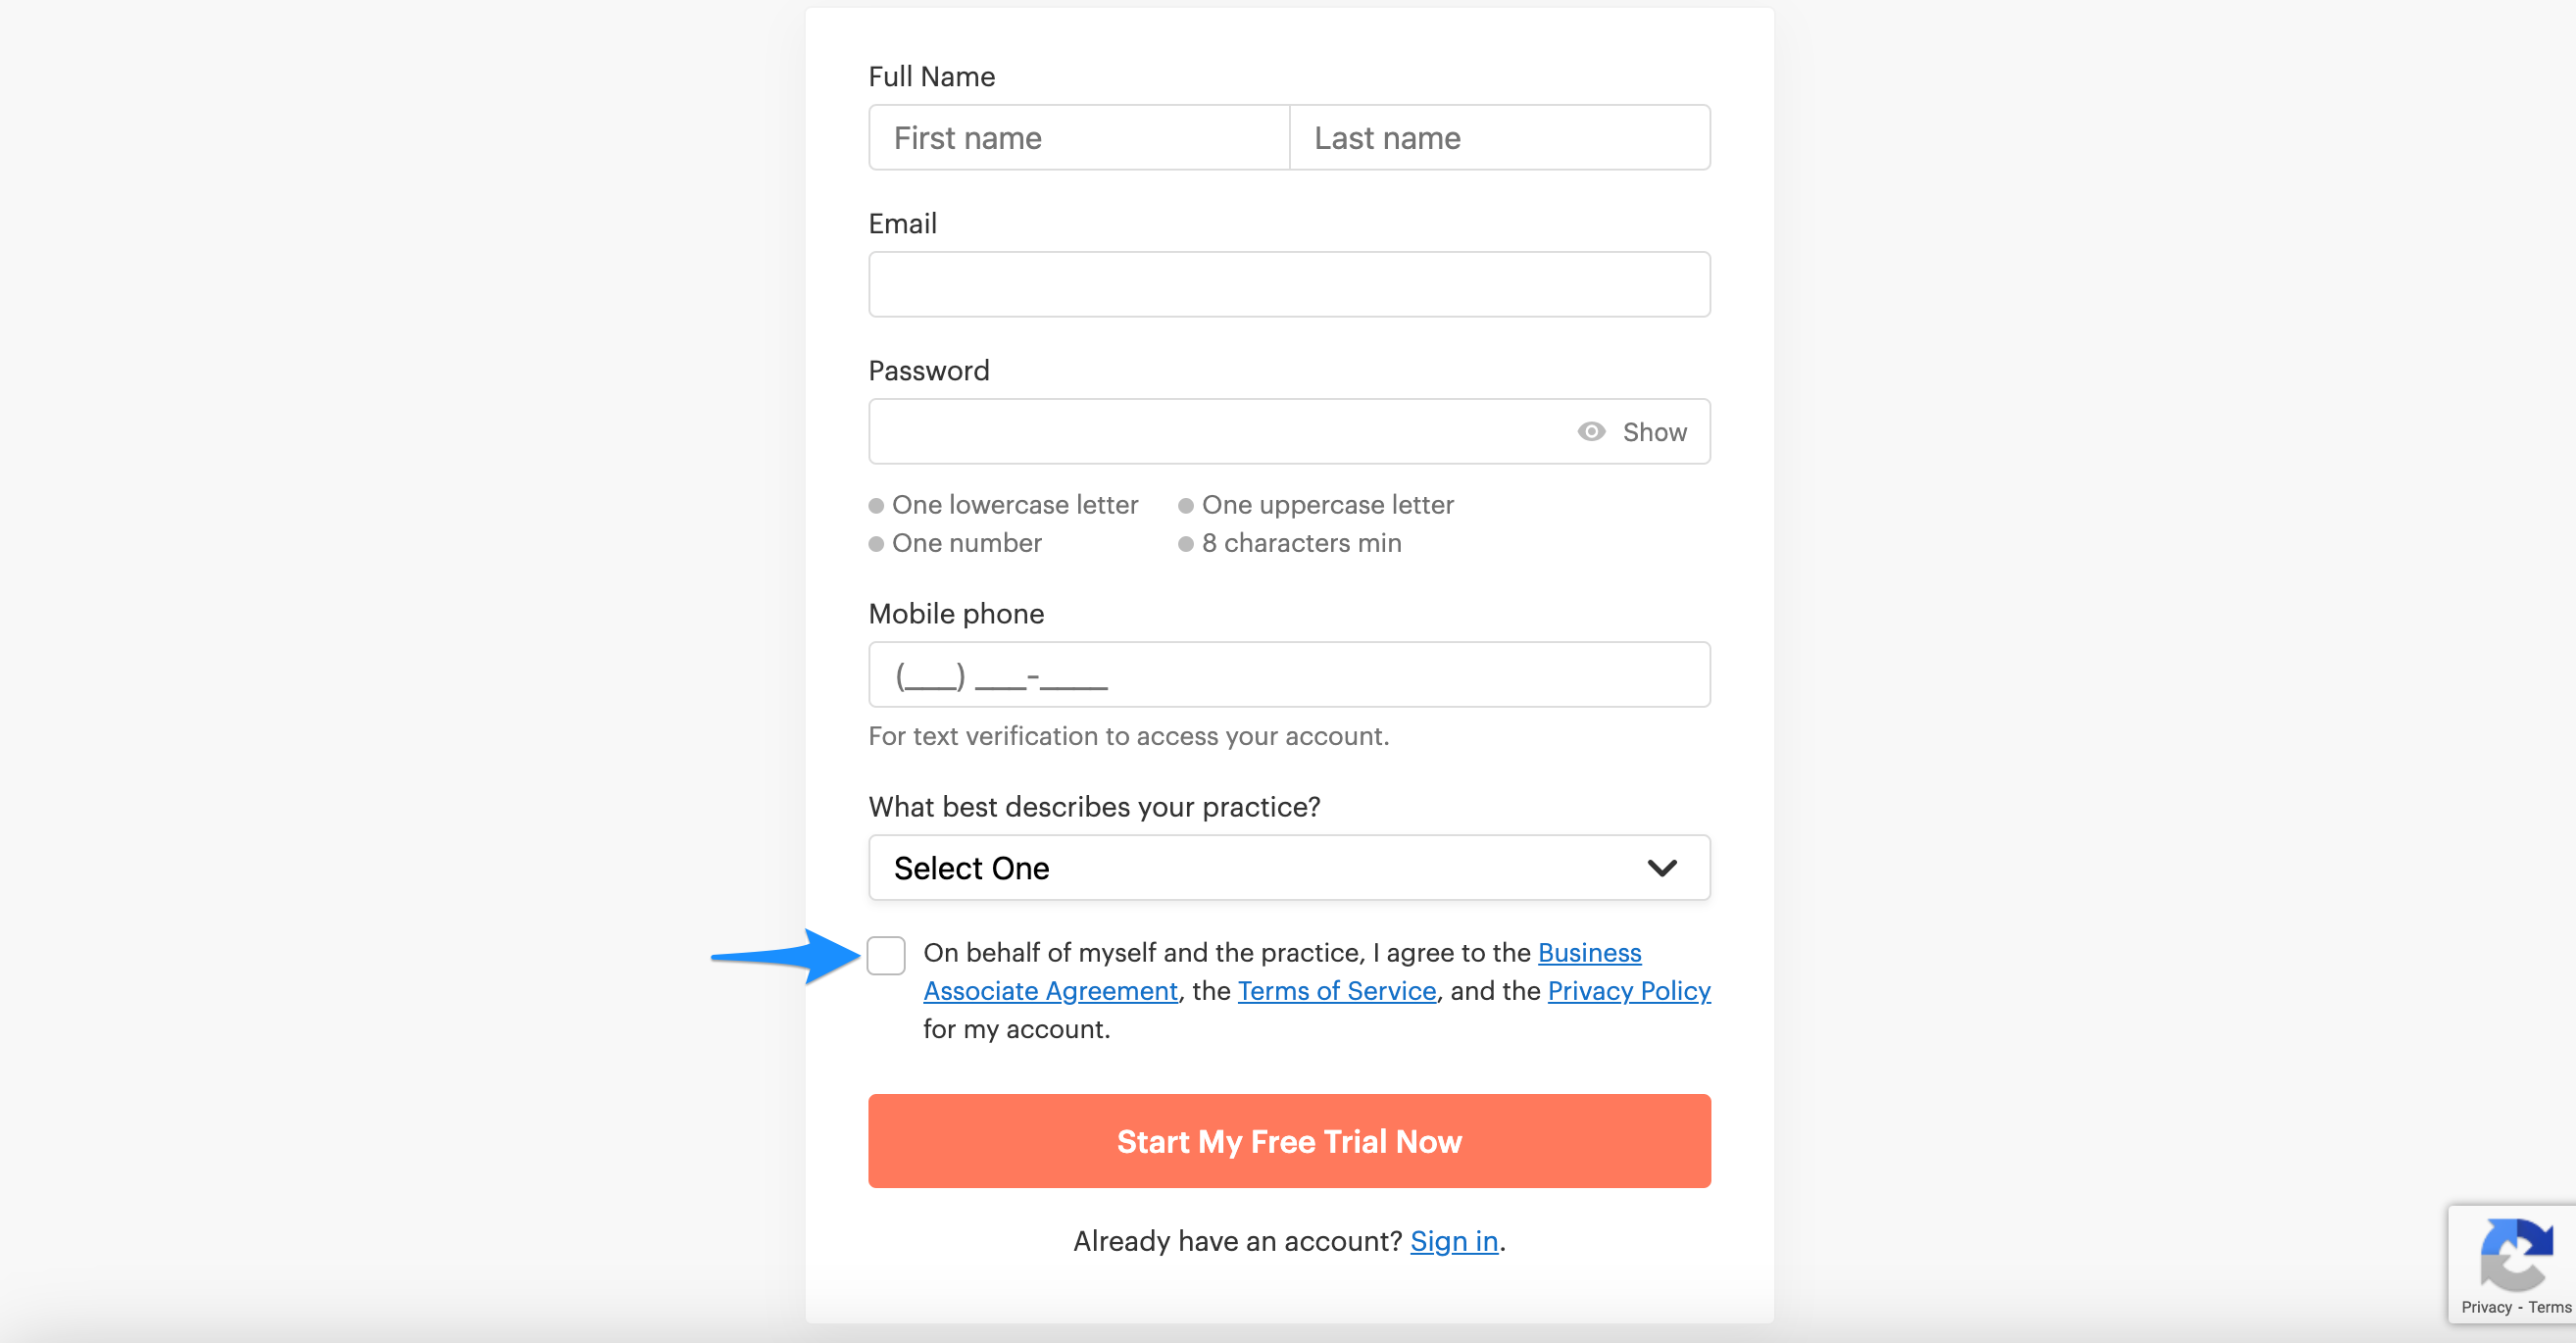
Task: Click the chevron arrow on practice dropdown
Action: coord(1661,868)
